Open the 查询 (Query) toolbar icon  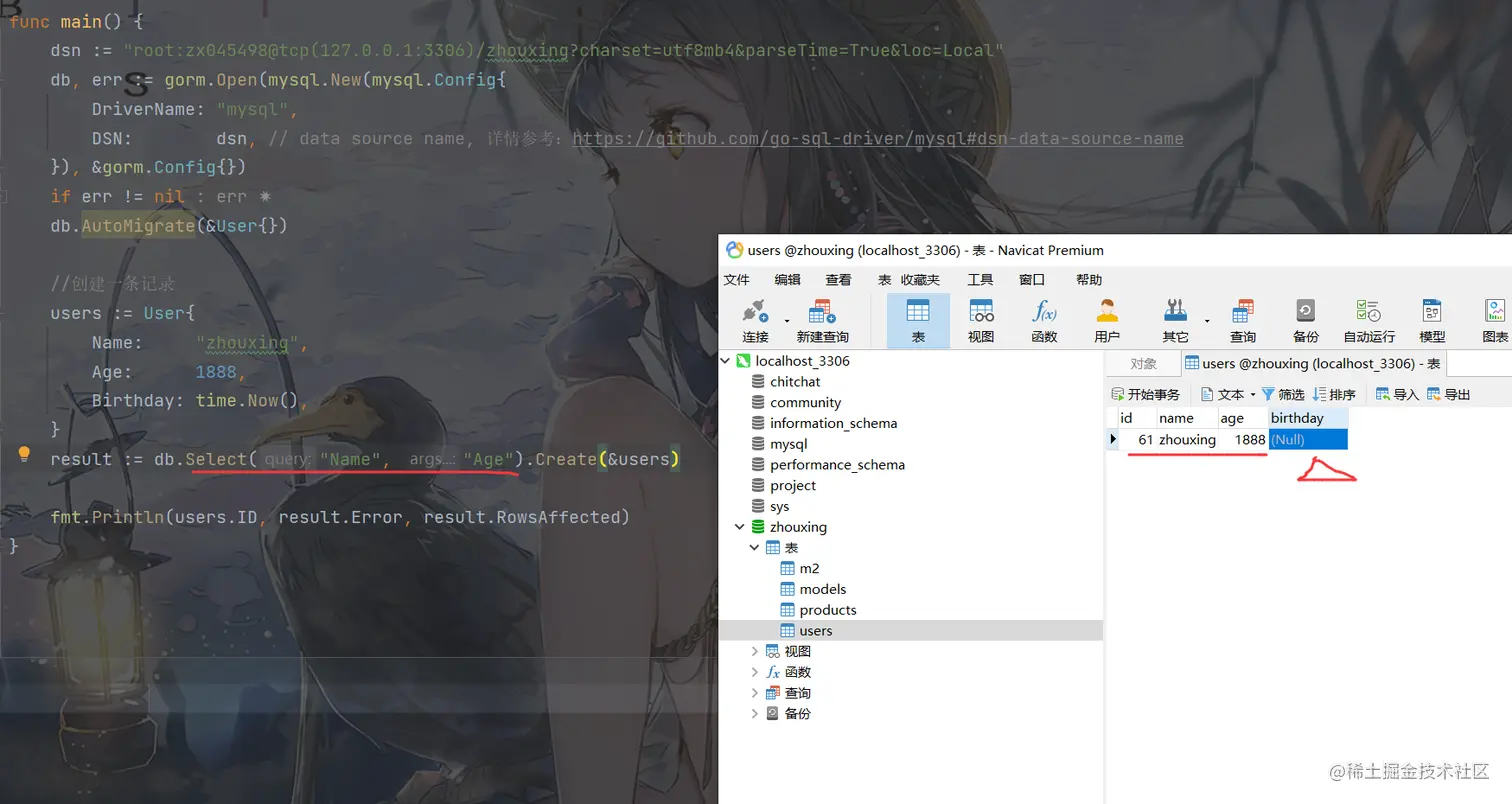pos(1243,321)
